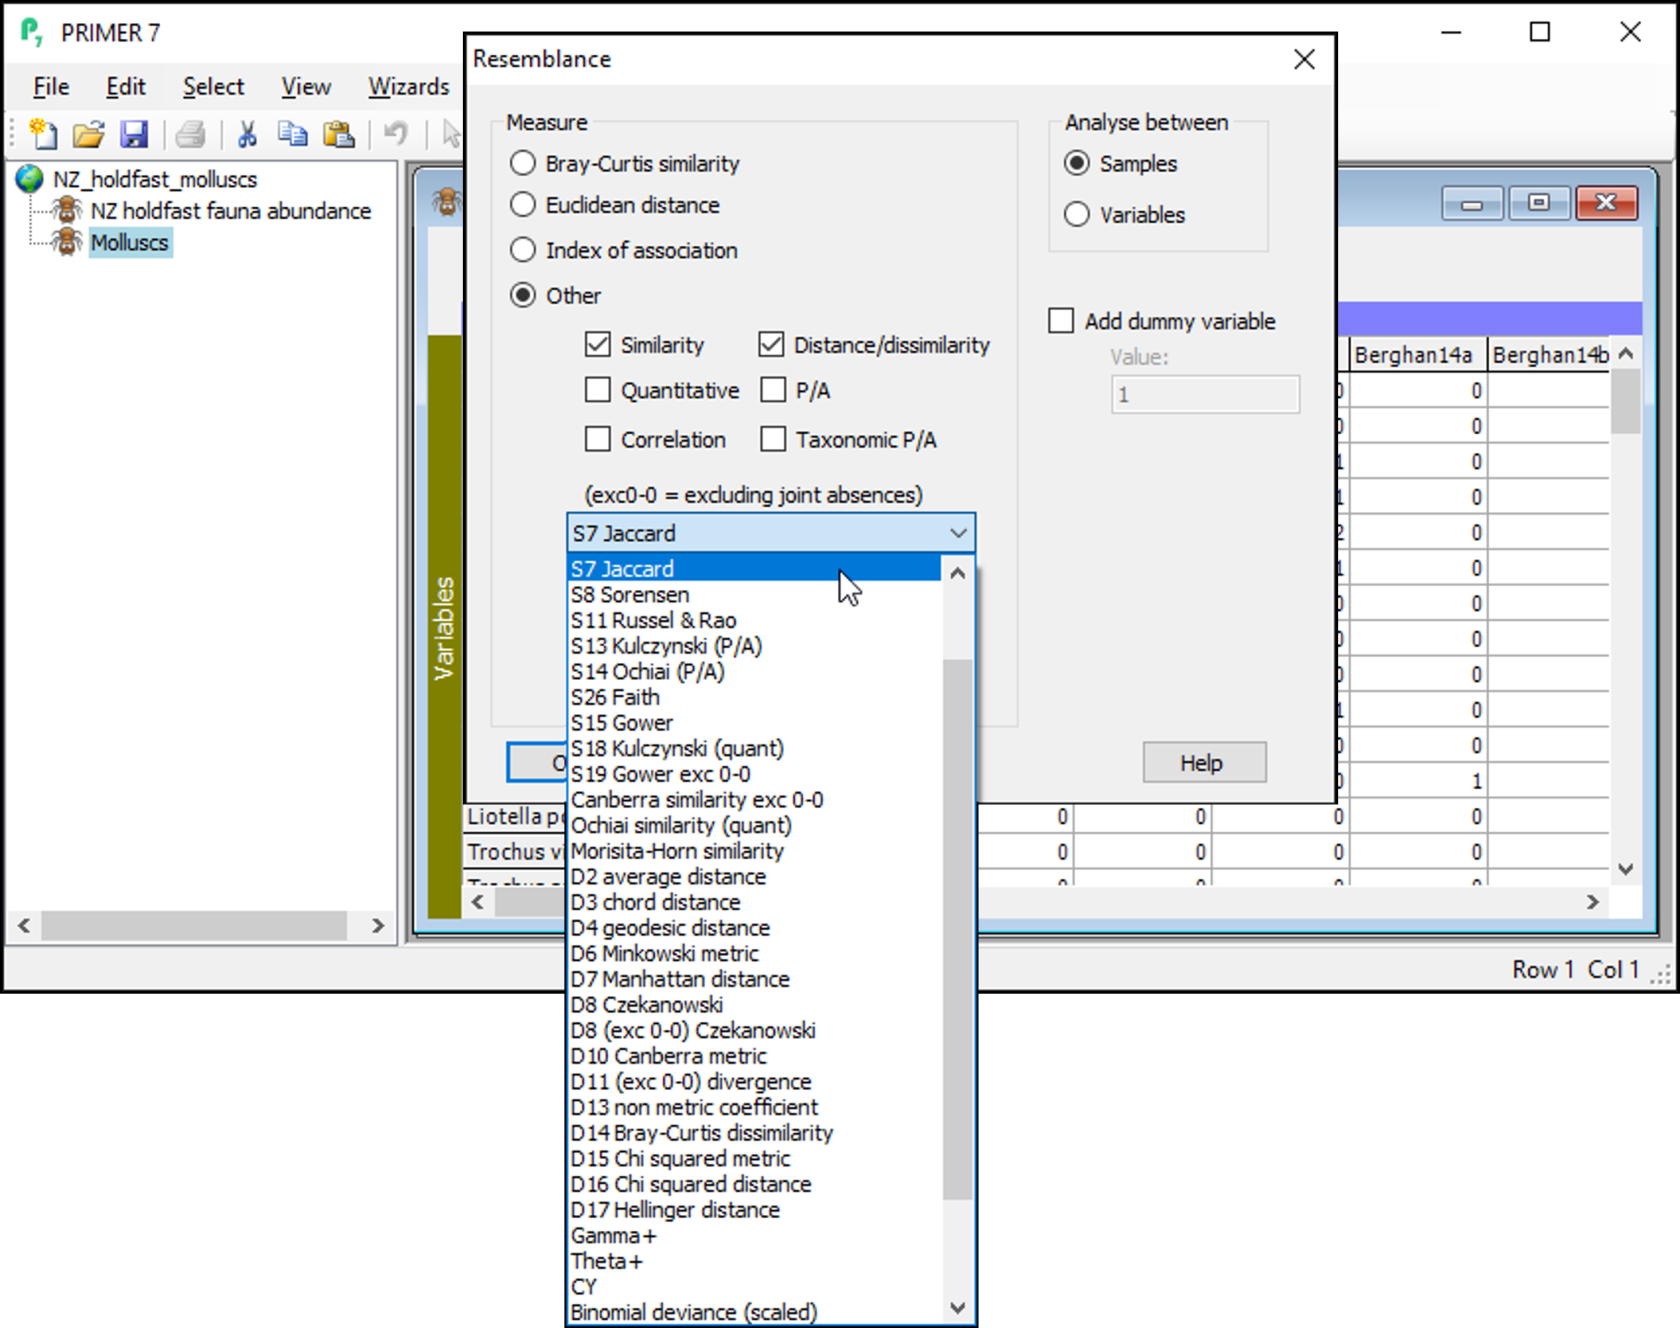
Task: Open the Wizards menu
Action: click(408, 87)
